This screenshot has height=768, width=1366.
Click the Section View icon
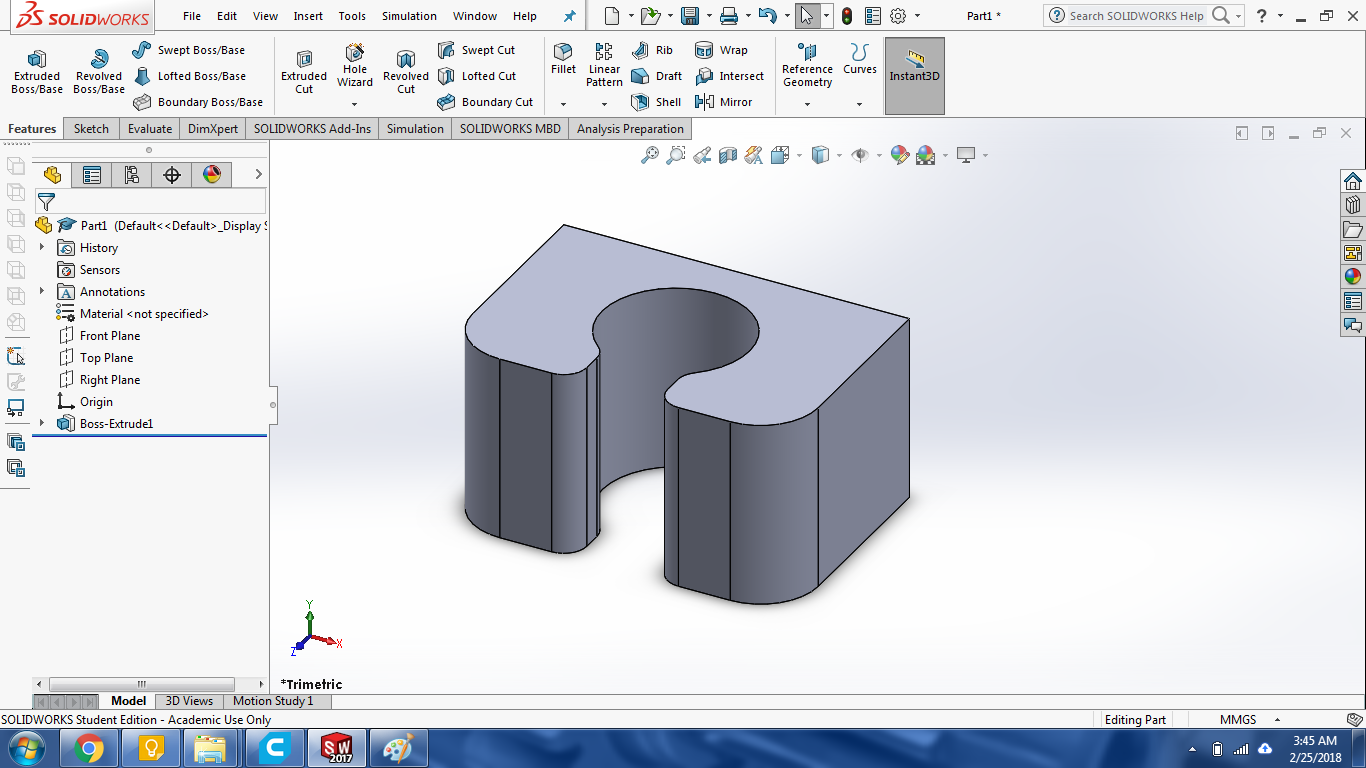[x=728, y=155]
